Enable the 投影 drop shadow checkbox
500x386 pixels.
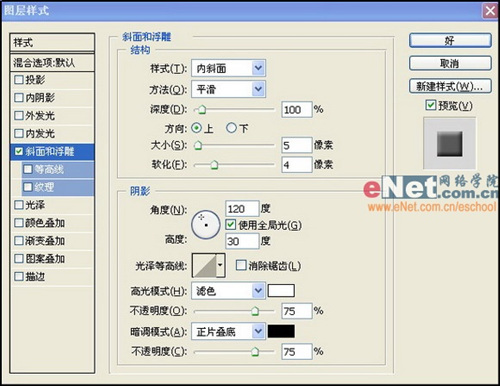[x=19, y=80]
